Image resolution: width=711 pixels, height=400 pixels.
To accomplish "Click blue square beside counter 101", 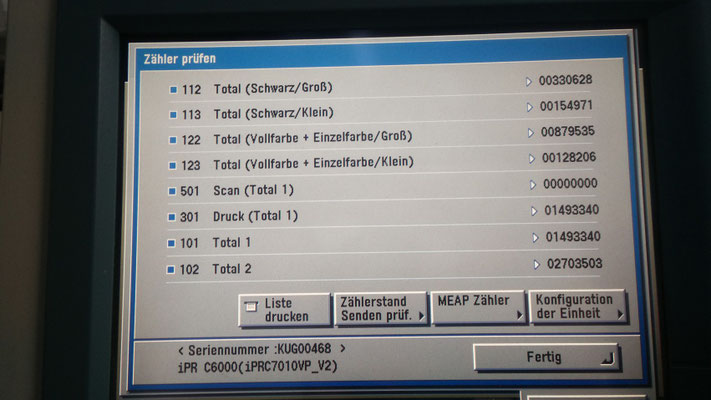I will coord(171,244).
